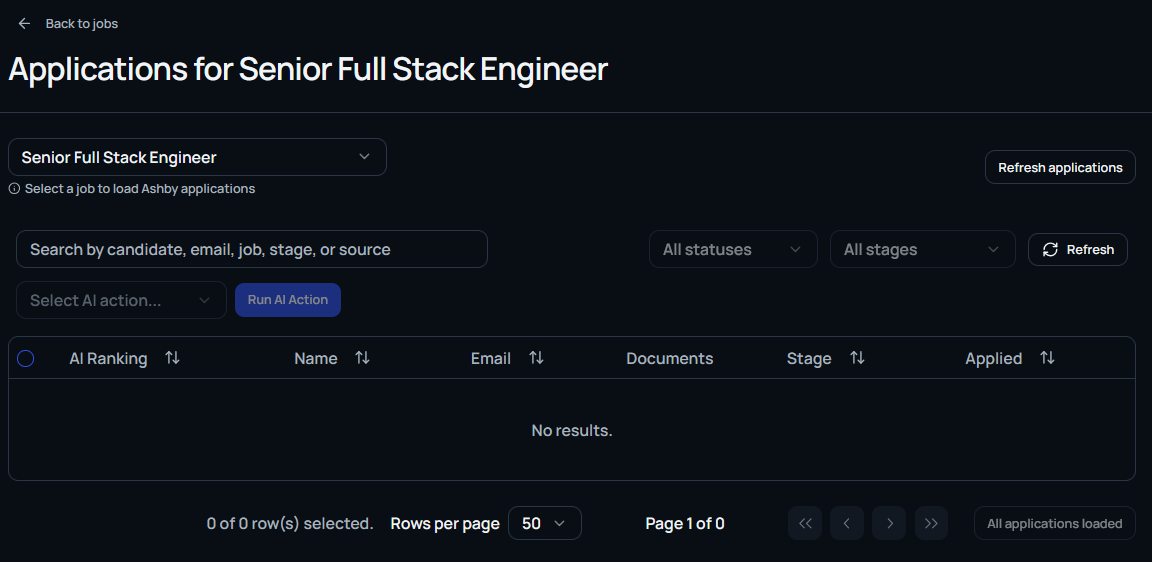Jump to the last page arrow
This screenshot has width=1152, height=562.
pos(931,523)
